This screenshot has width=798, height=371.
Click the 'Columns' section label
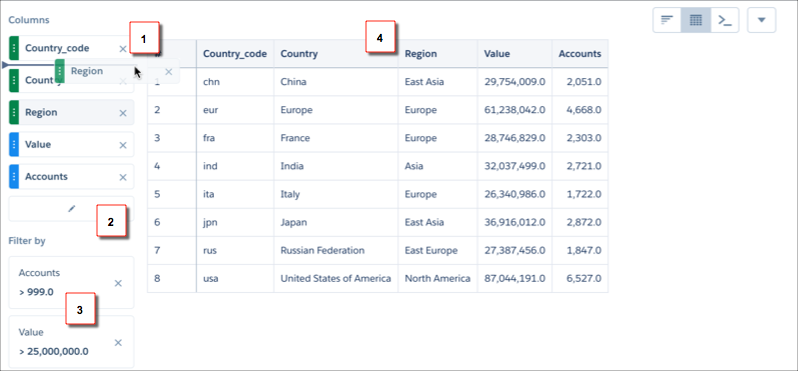coord(29,20)
